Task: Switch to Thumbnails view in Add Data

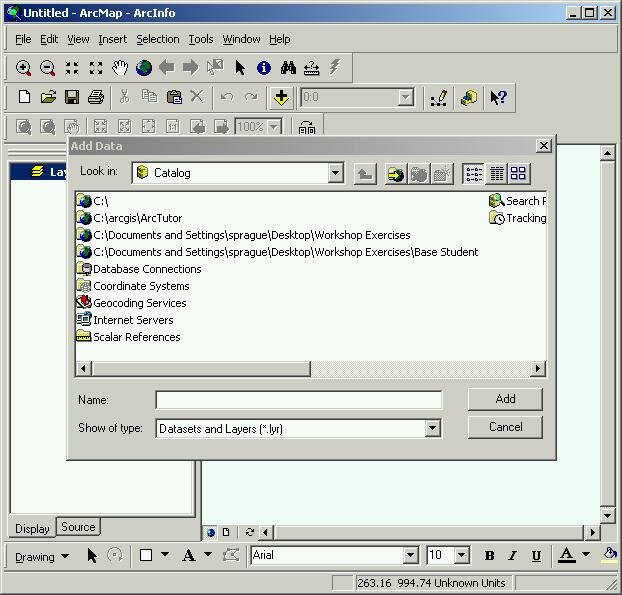Action: click(x=518, y=174)
